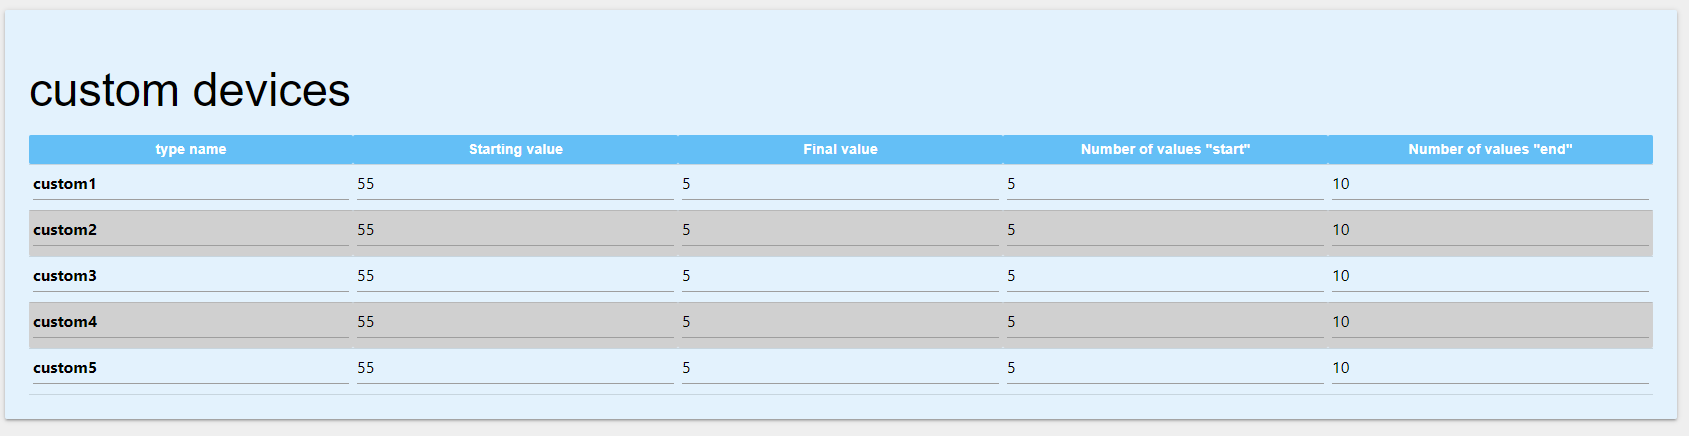Viewport: 1689px width, 436px height.
Task: Edit custom4 Starting value field
Action: [x=516, y=322]
